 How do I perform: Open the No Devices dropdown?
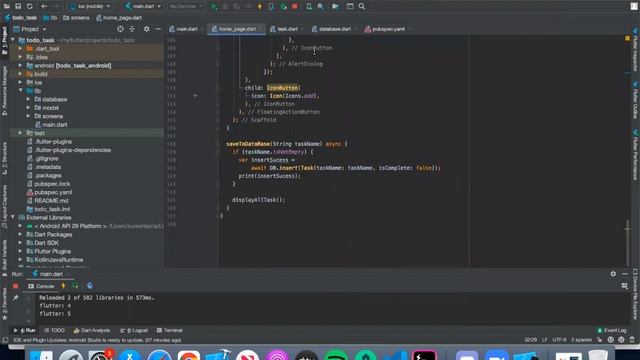click(186, 7)
